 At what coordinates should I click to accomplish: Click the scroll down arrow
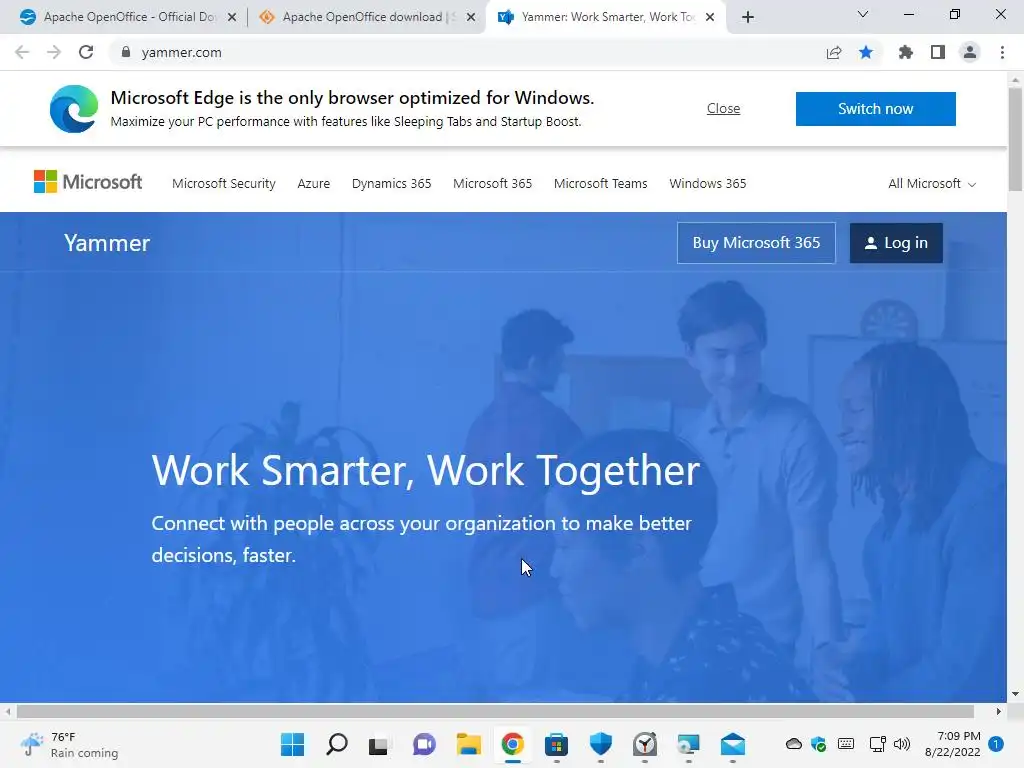[1015, 694]
